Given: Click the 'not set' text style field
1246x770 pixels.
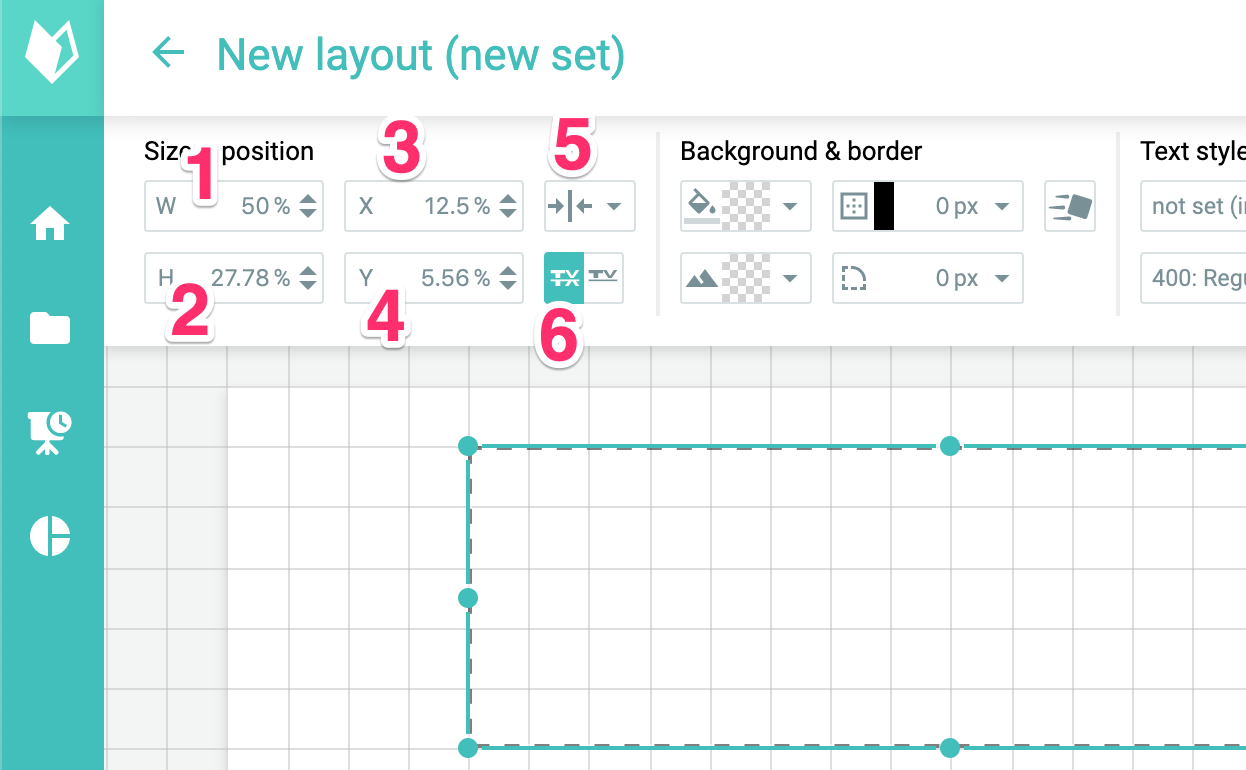Looking at the screenshot, I should [x=1192, y=206].
